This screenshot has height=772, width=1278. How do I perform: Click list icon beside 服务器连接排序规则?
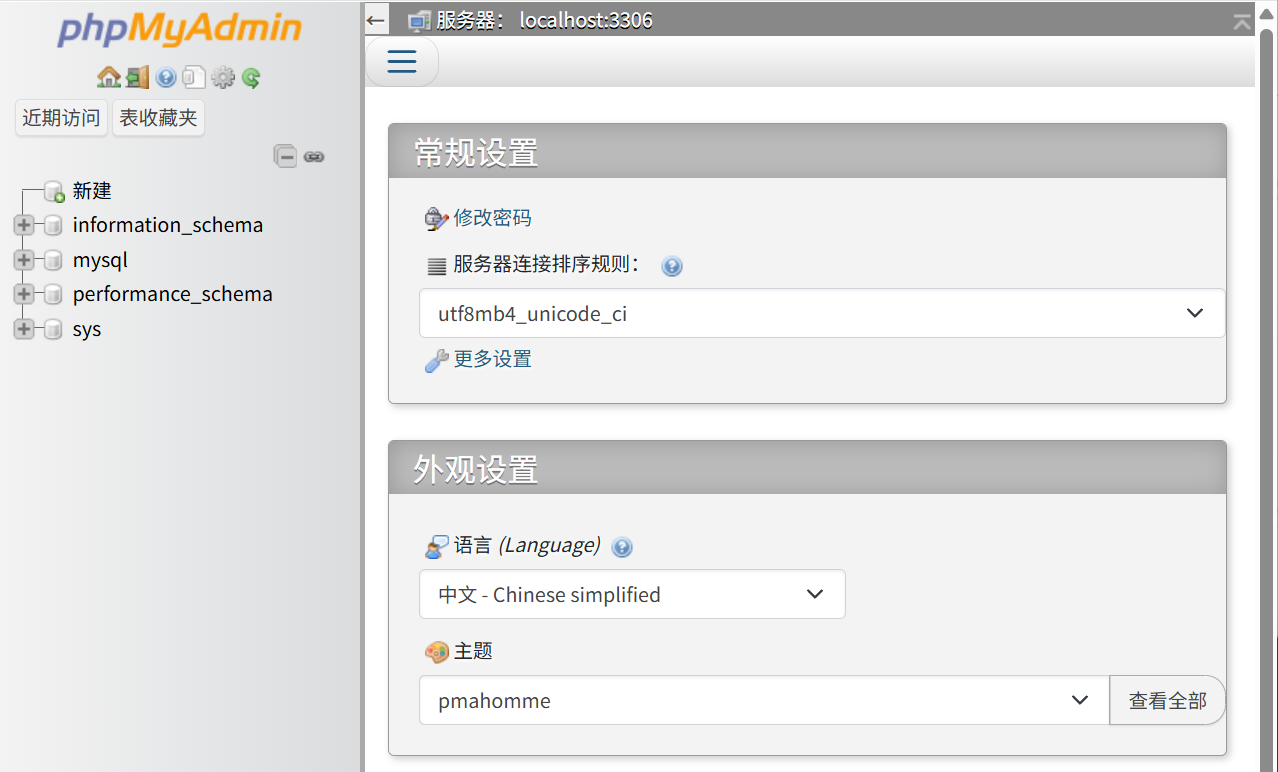(x=437, y=266)
